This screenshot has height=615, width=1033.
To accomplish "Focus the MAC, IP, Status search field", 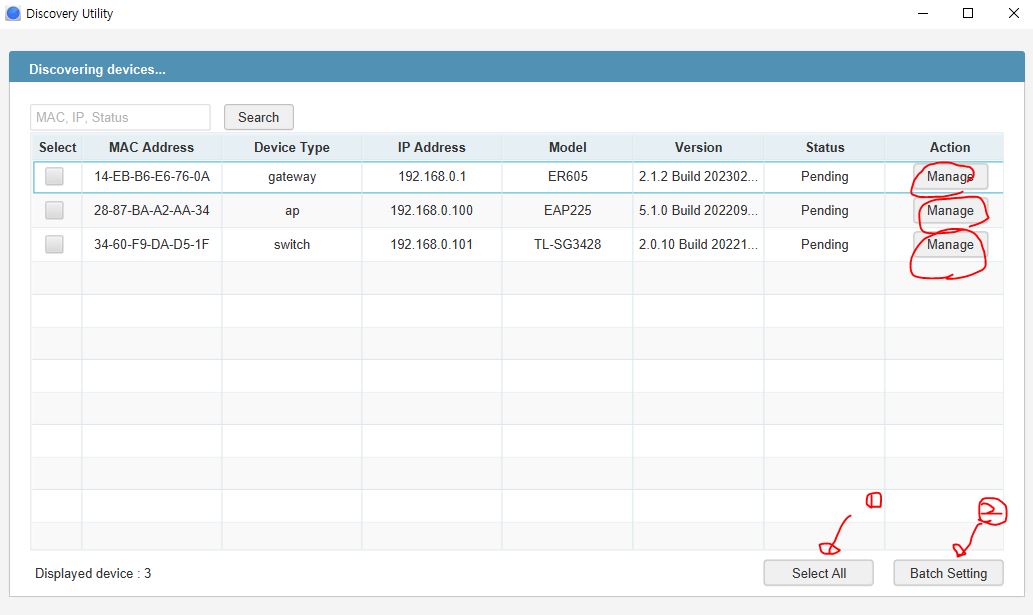I will 120,117.
